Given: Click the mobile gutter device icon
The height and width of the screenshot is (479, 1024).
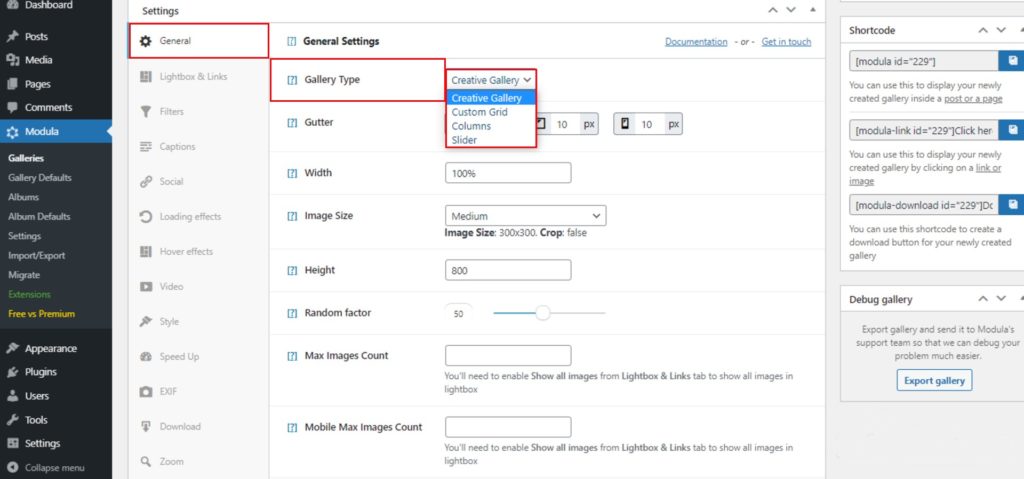Looking at the screenshot, I should pos(625,125).
